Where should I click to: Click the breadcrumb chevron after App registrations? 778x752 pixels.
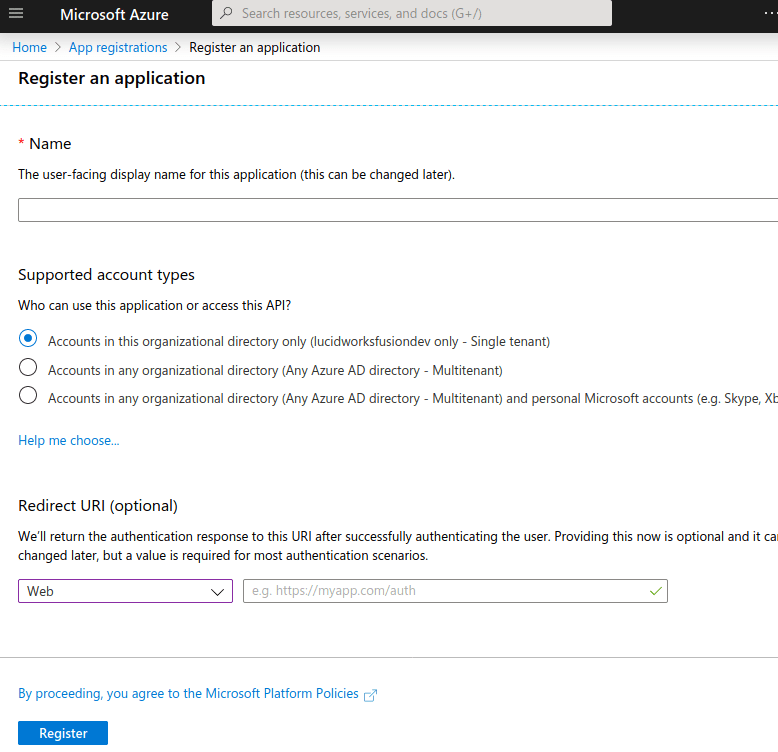(x=178, y=47)
